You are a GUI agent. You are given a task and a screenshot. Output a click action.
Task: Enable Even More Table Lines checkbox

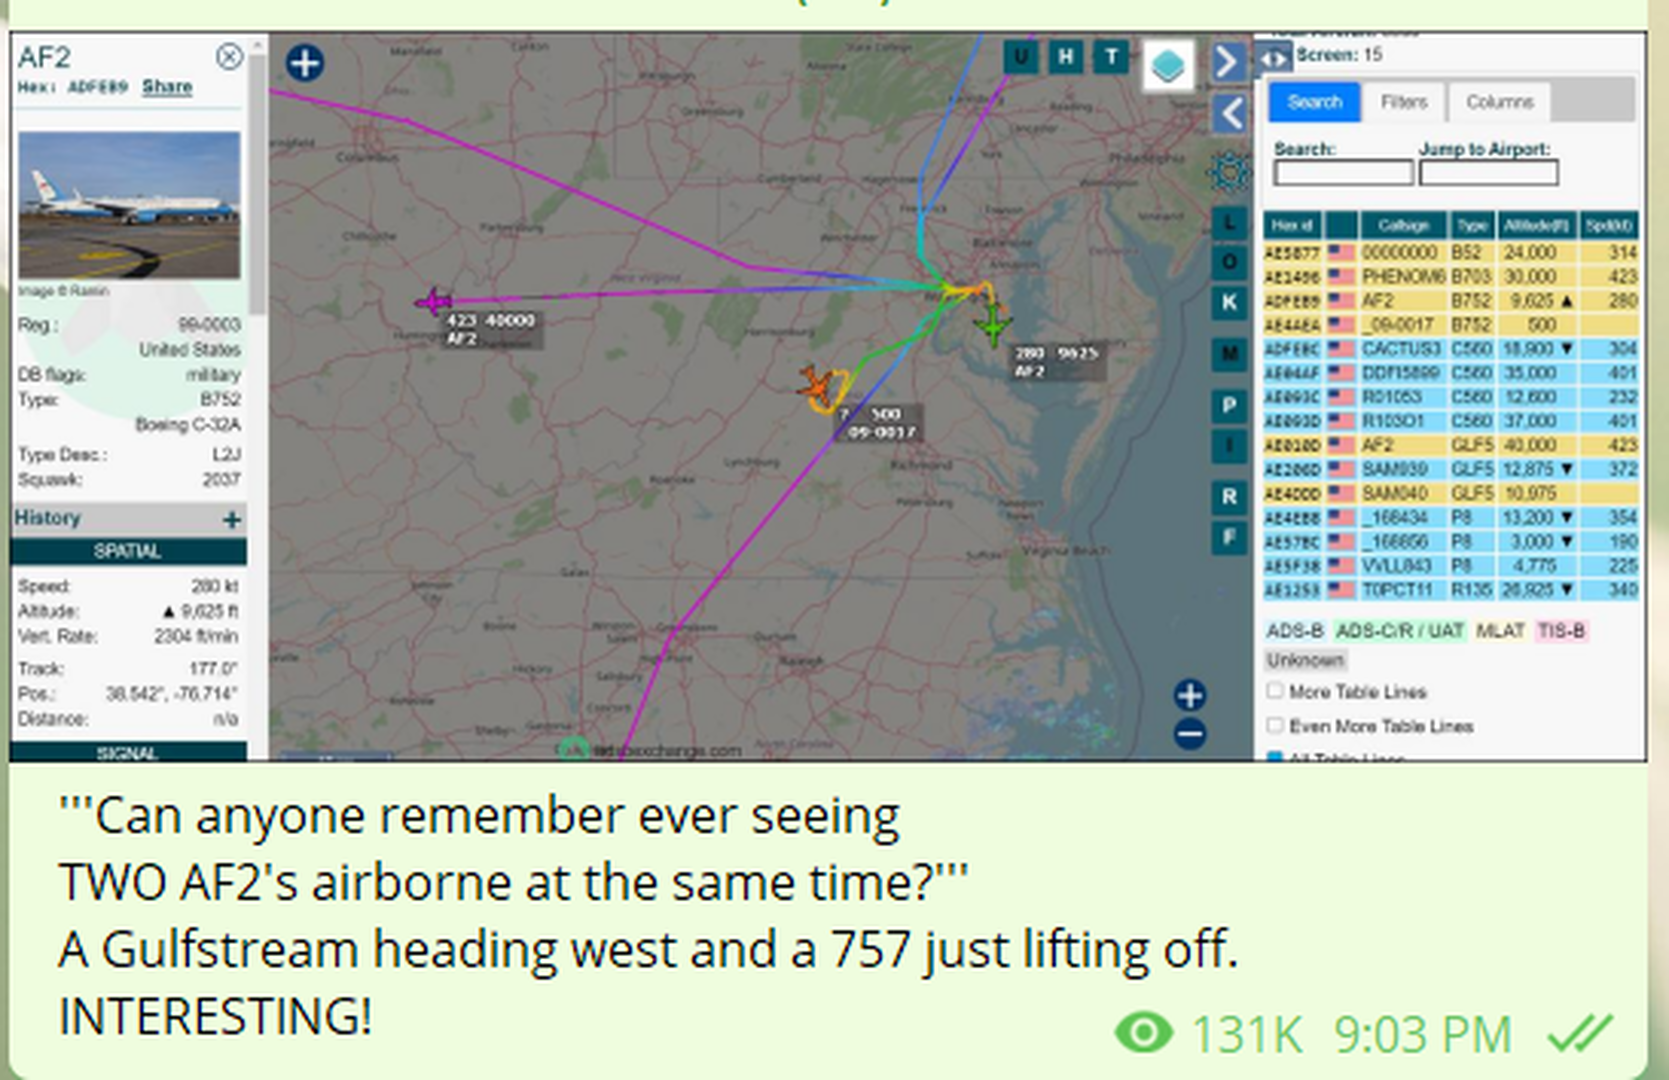coord(1275,725)
